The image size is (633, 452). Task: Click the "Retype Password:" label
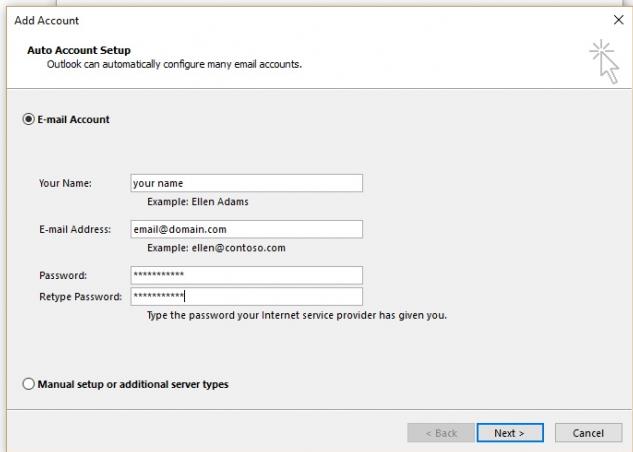(80, 297)
